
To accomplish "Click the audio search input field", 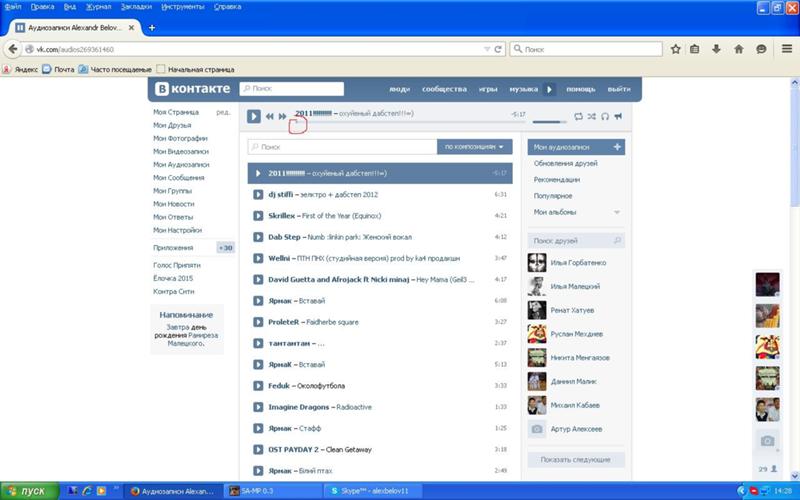I will tap(340, 146).
